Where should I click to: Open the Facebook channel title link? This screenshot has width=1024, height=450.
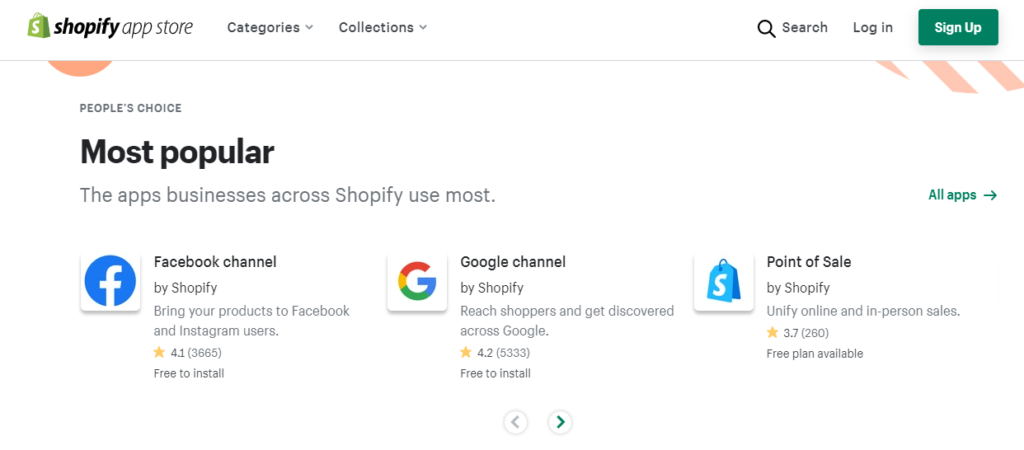click(215, 262)
